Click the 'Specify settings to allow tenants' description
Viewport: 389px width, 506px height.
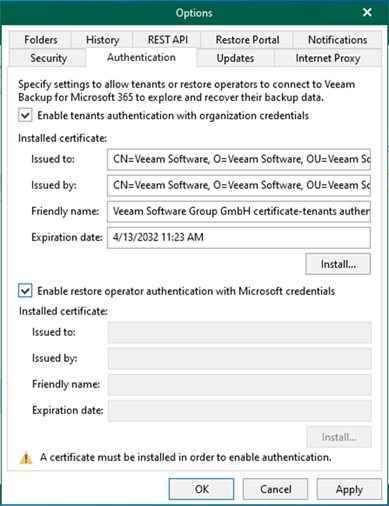coord(186,91)
